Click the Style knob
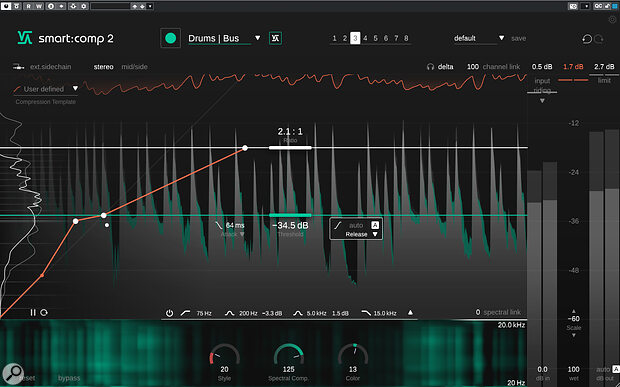The image size is (620, 387). [224, 355]
